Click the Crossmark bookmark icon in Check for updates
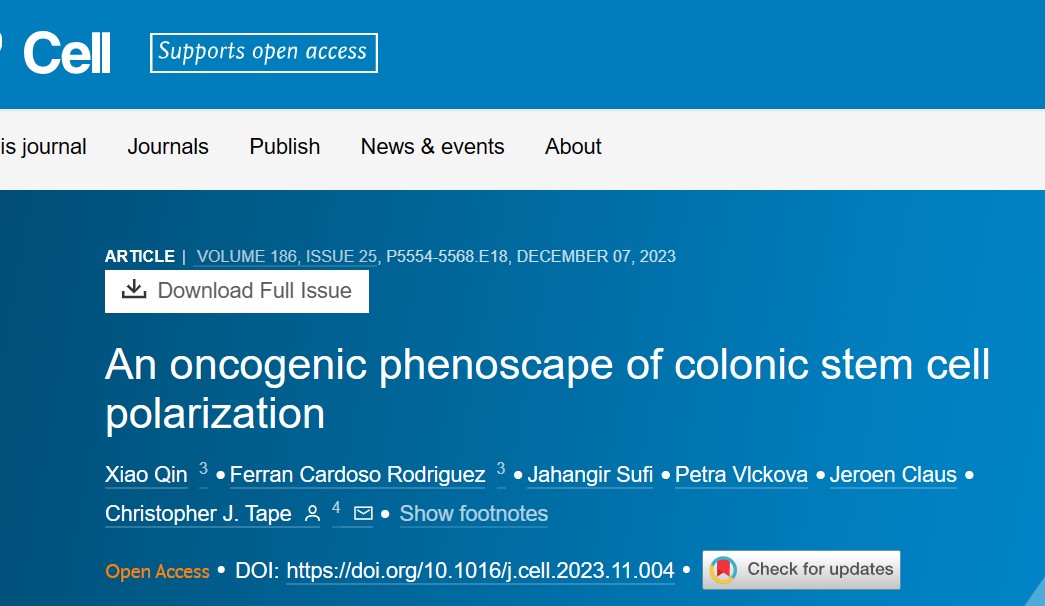This screenshot has height=606, width=1045. click(723, 569)
